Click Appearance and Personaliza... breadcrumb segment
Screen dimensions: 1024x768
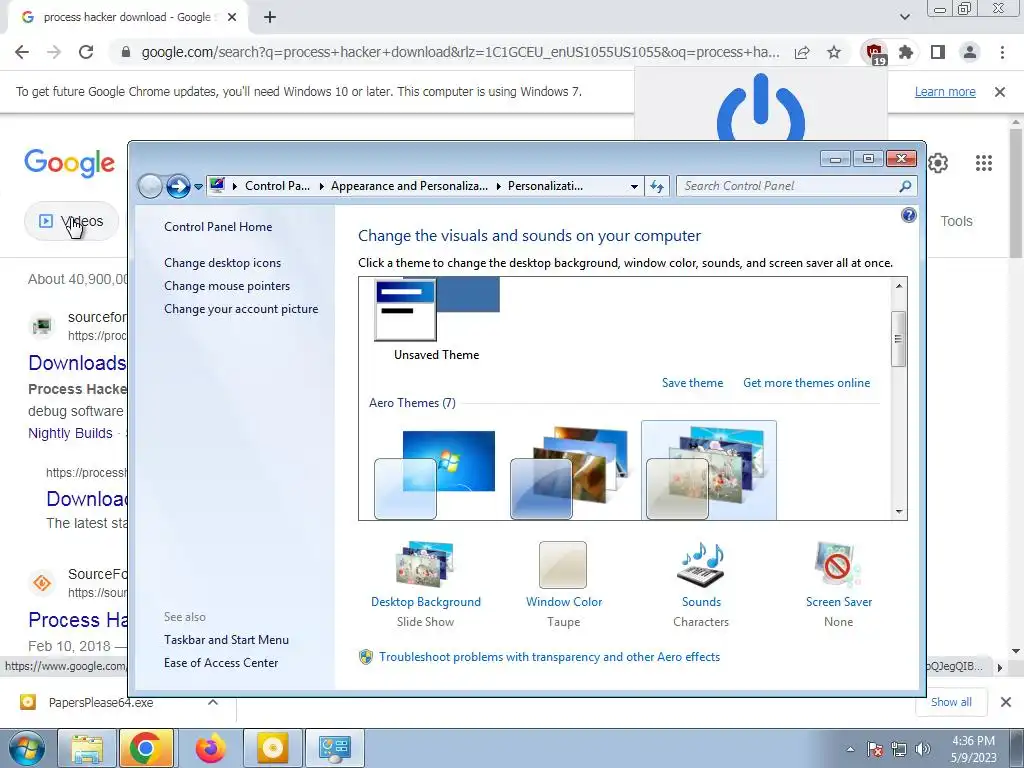(x=409, y=185)
